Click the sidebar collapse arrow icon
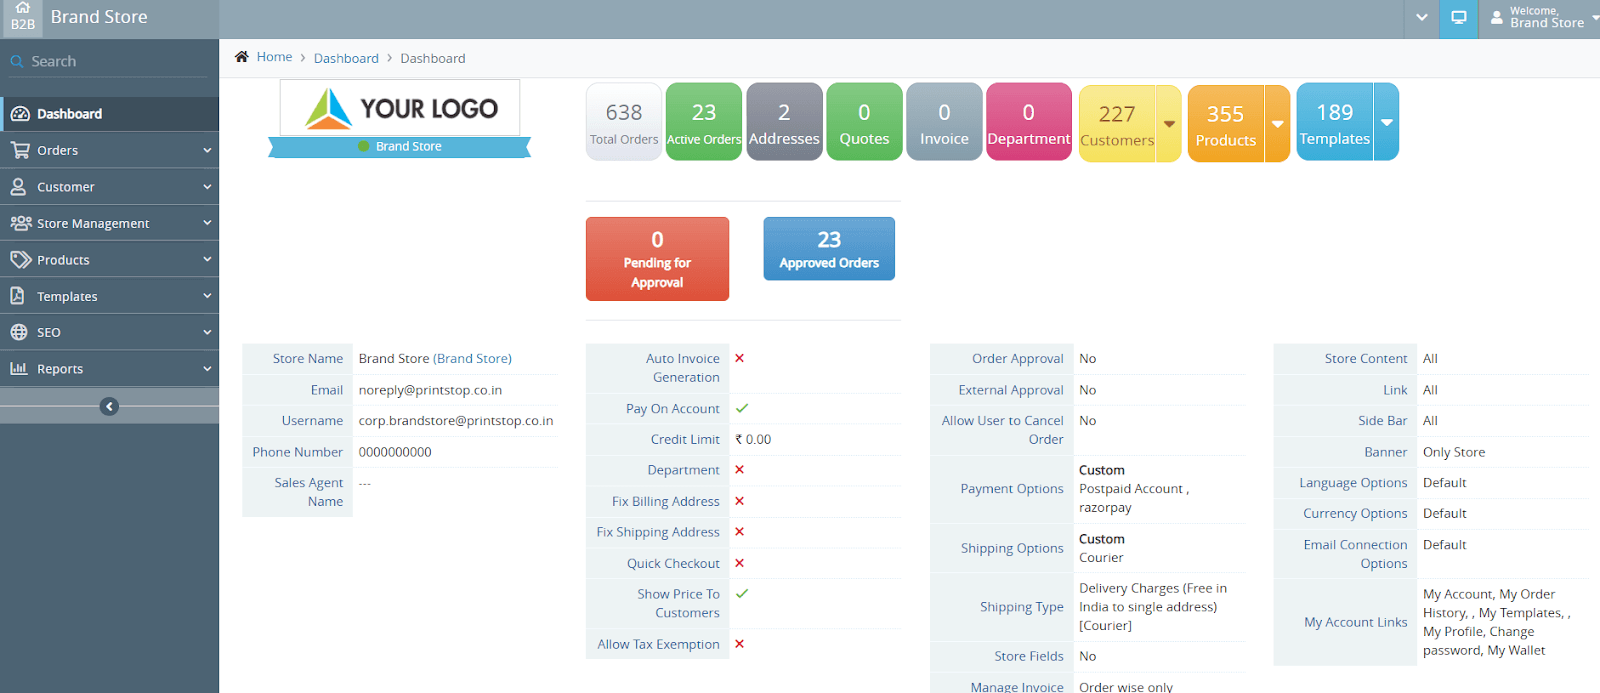The width and height of the screenshot is (1600, 693). [109, 406]
